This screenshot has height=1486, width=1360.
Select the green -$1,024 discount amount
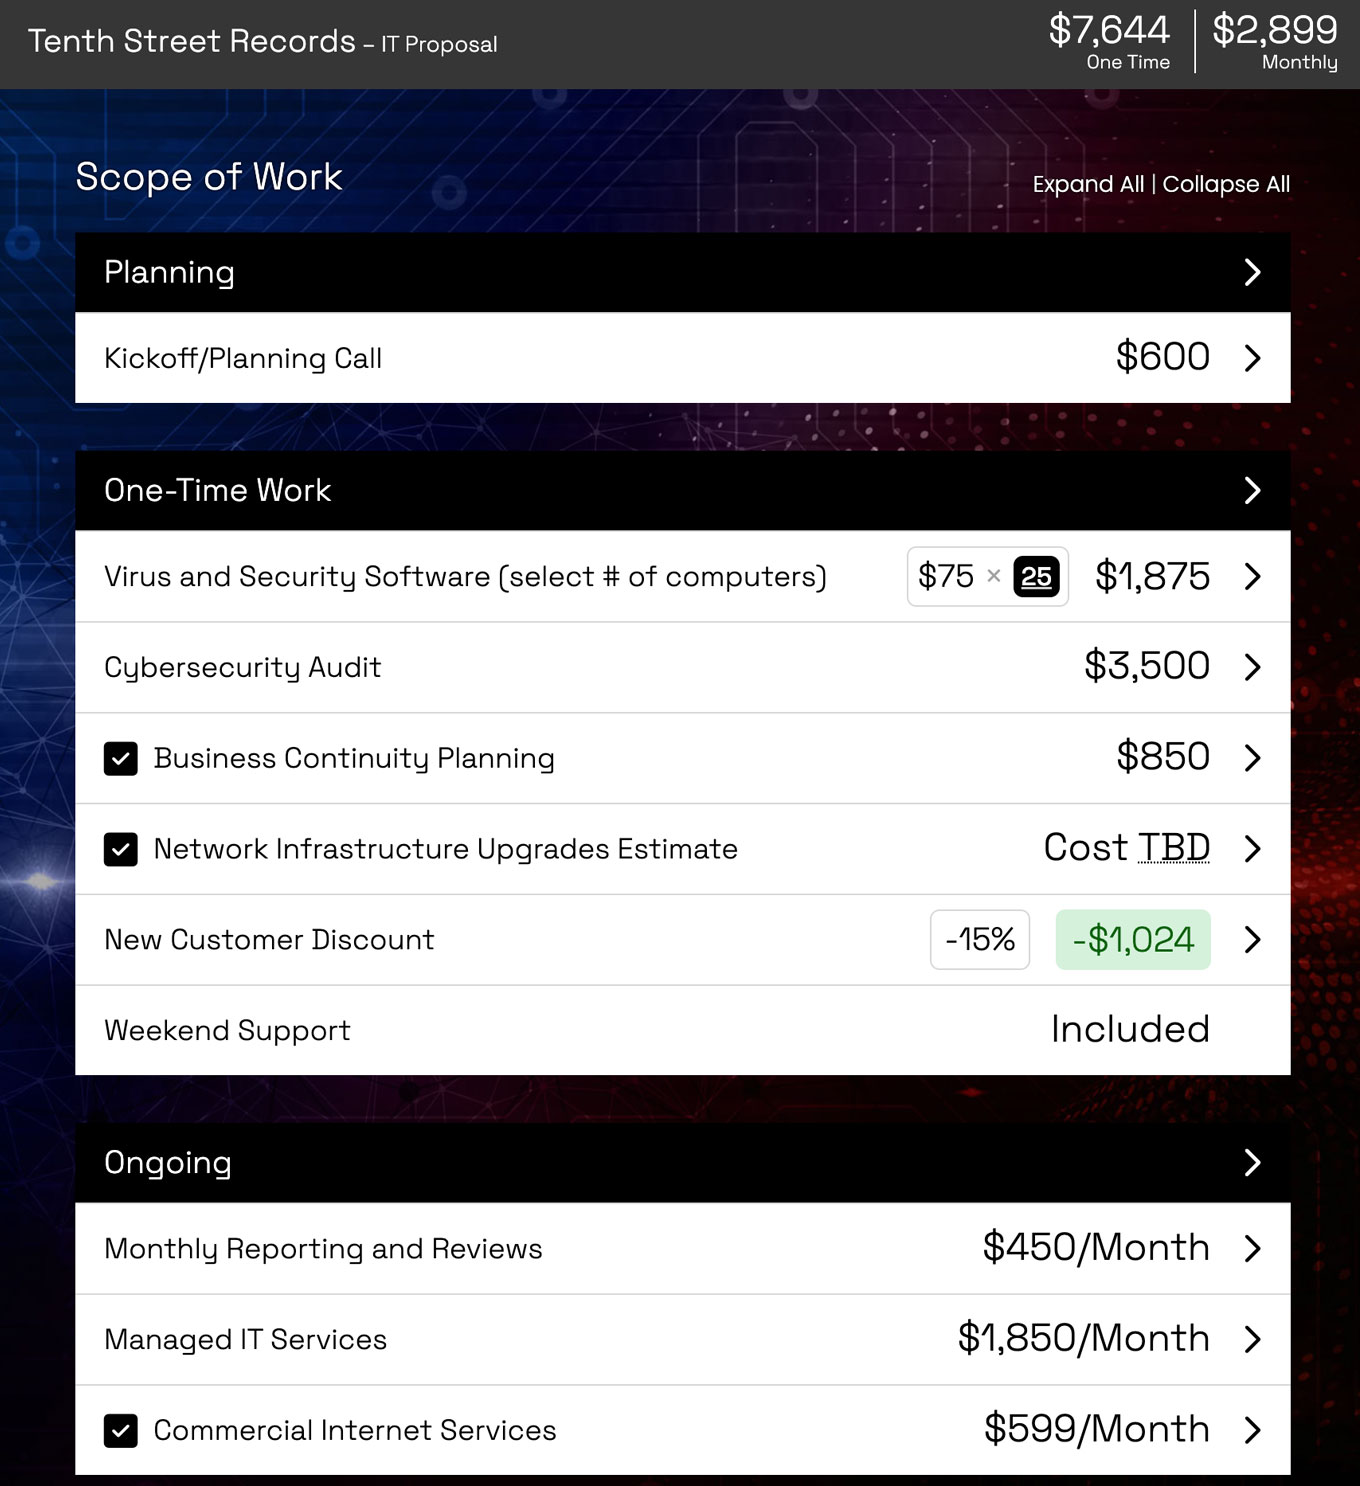coord(1132,939)
